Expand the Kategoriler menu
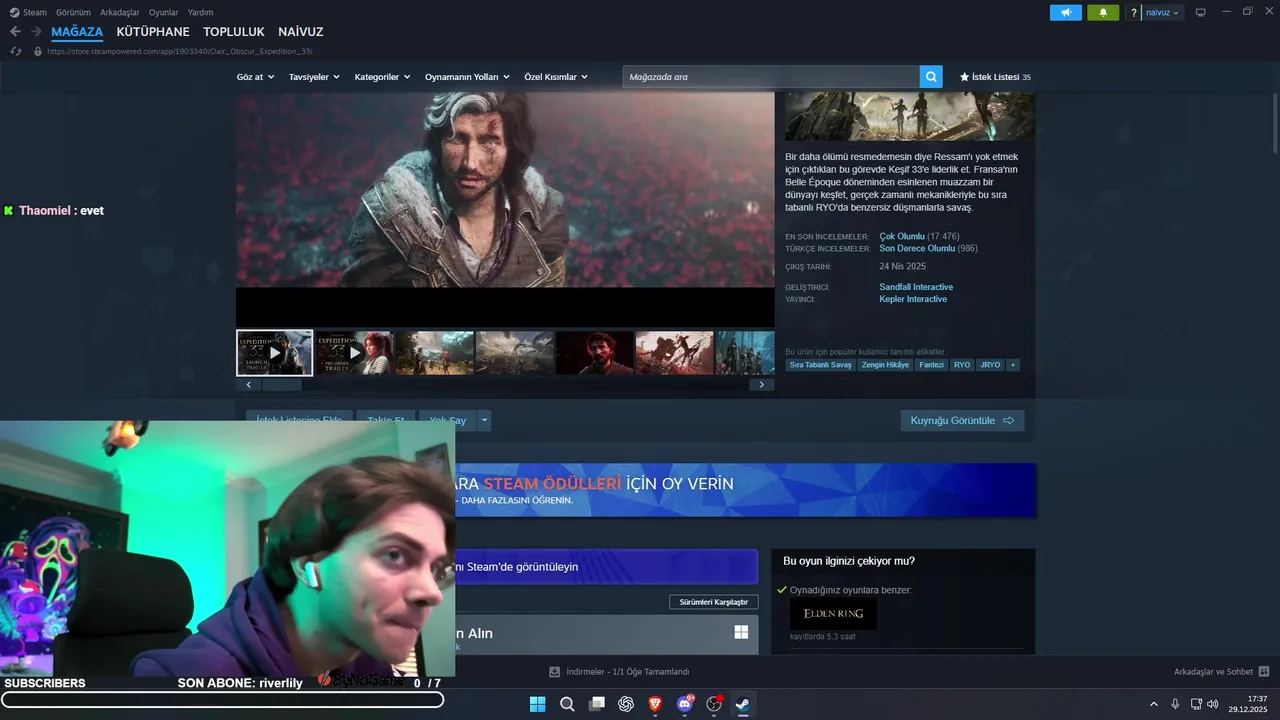 point(382,77)
